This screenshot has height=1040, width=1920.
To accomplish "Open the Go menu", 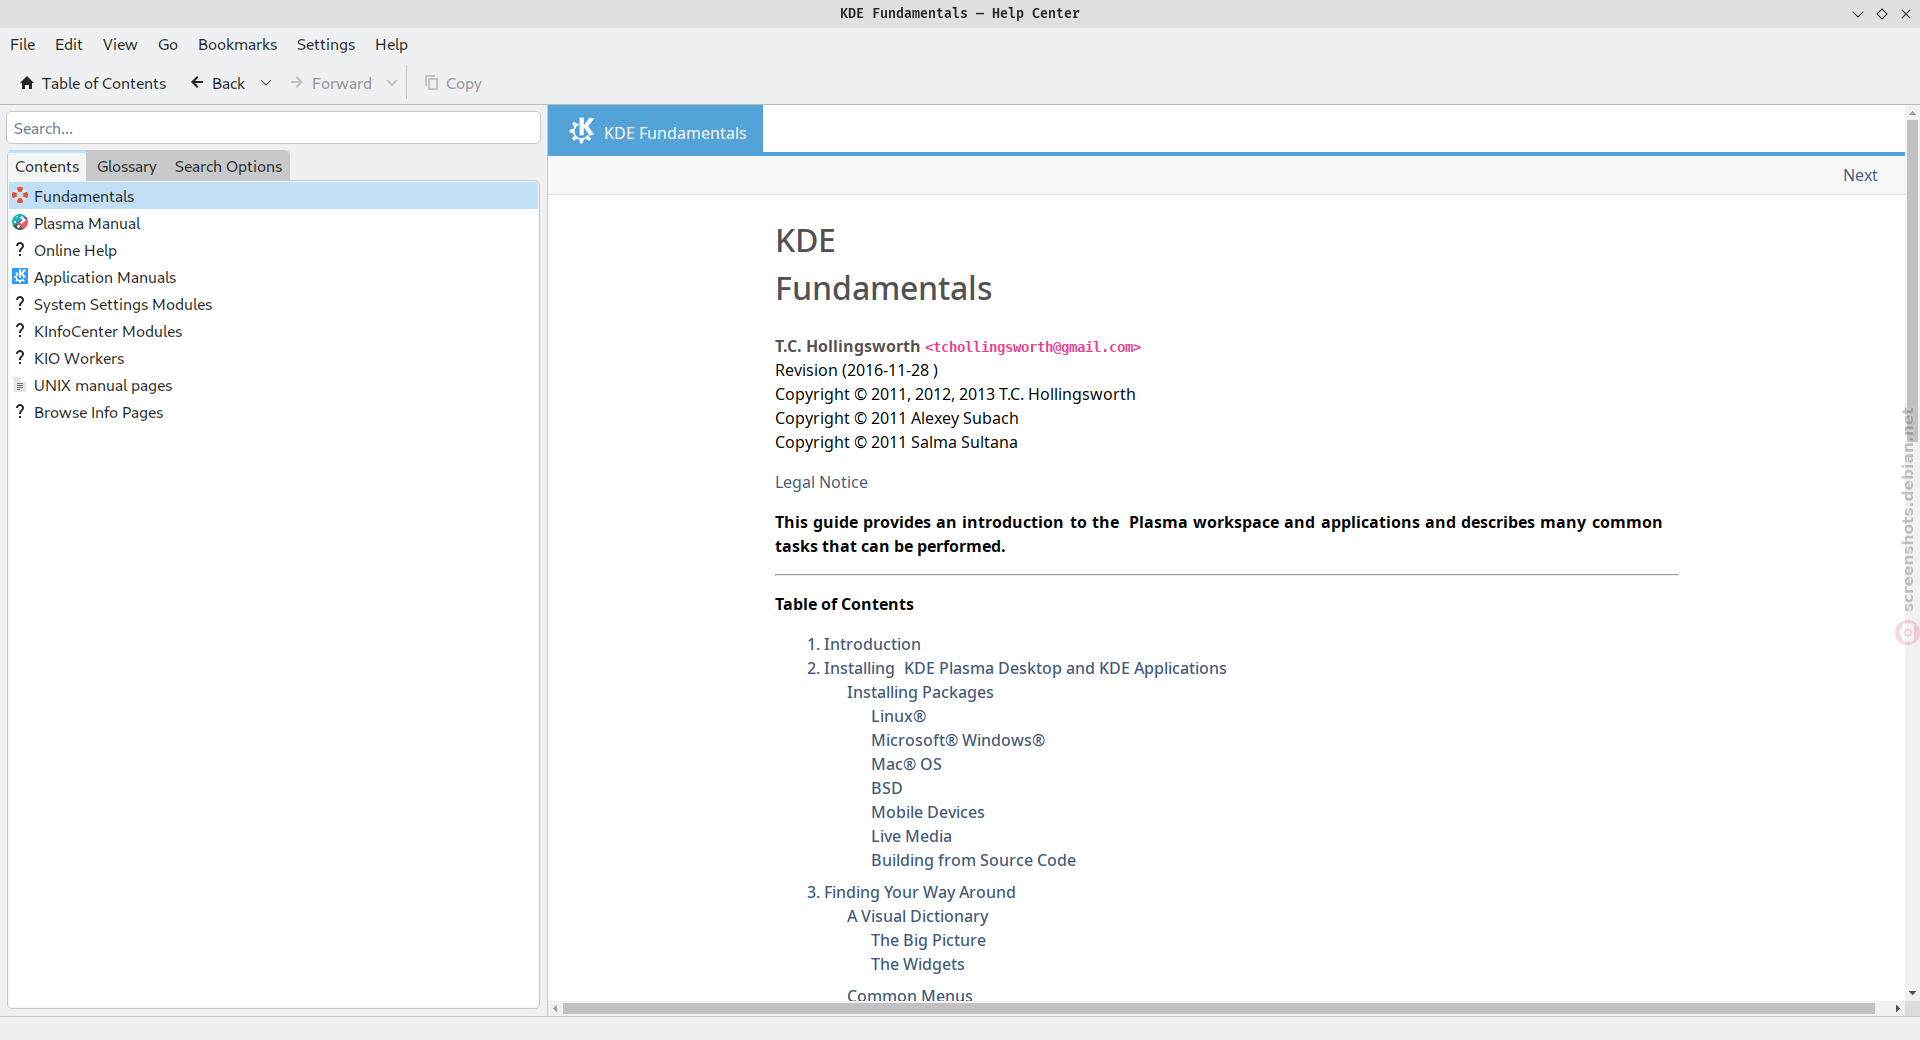I will [x=168, y=44].
